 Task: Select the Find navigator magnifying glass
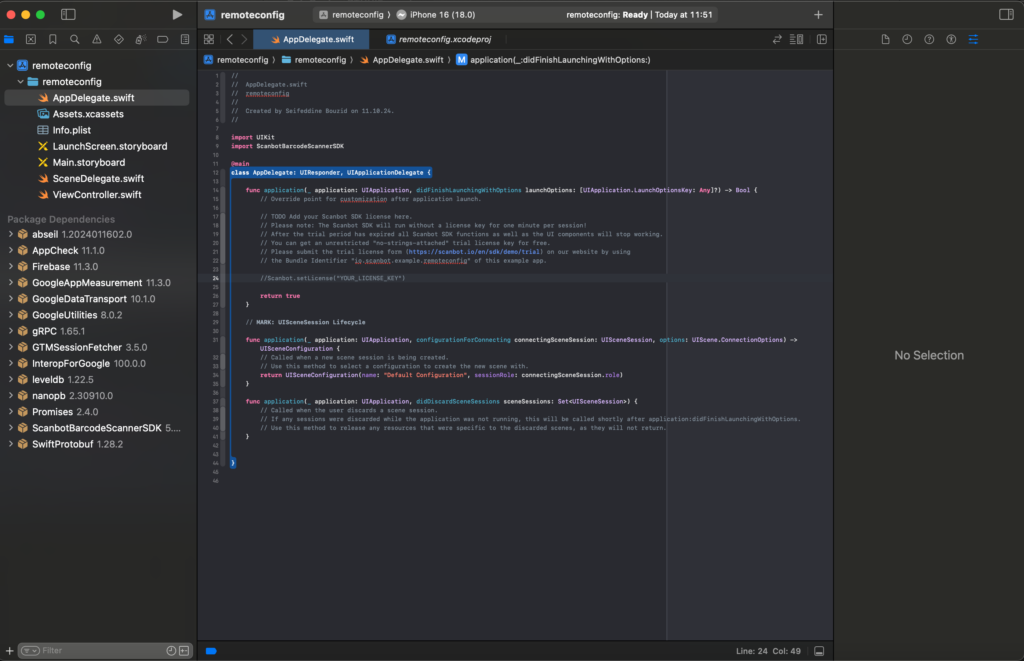pos(75,39)
